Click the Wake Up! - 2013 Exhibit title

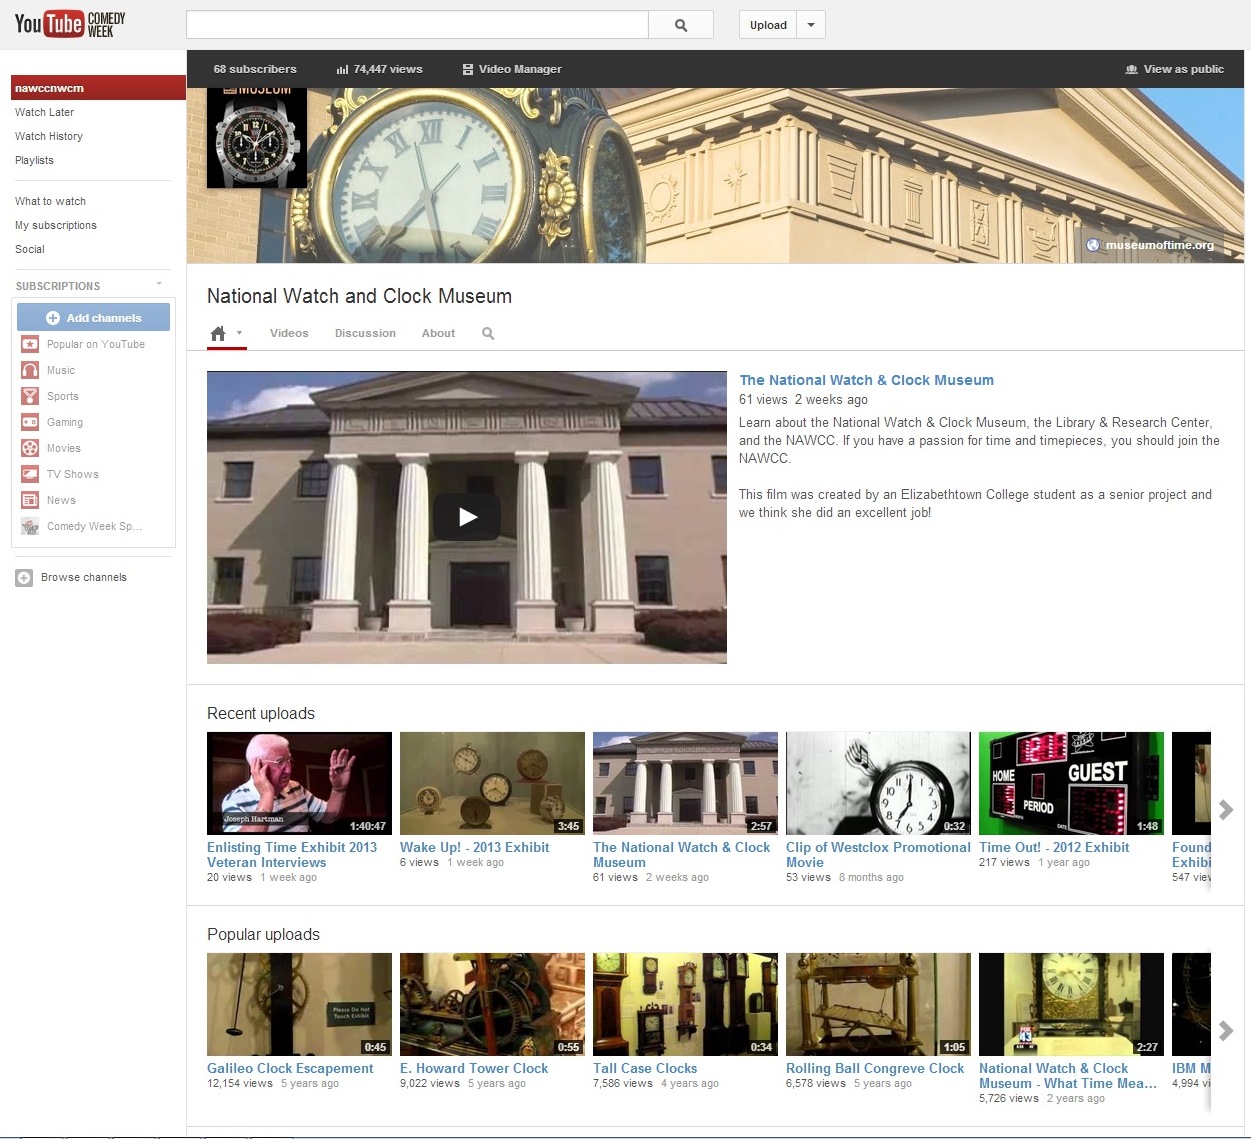pyautogui.click(x=475, y=847)
